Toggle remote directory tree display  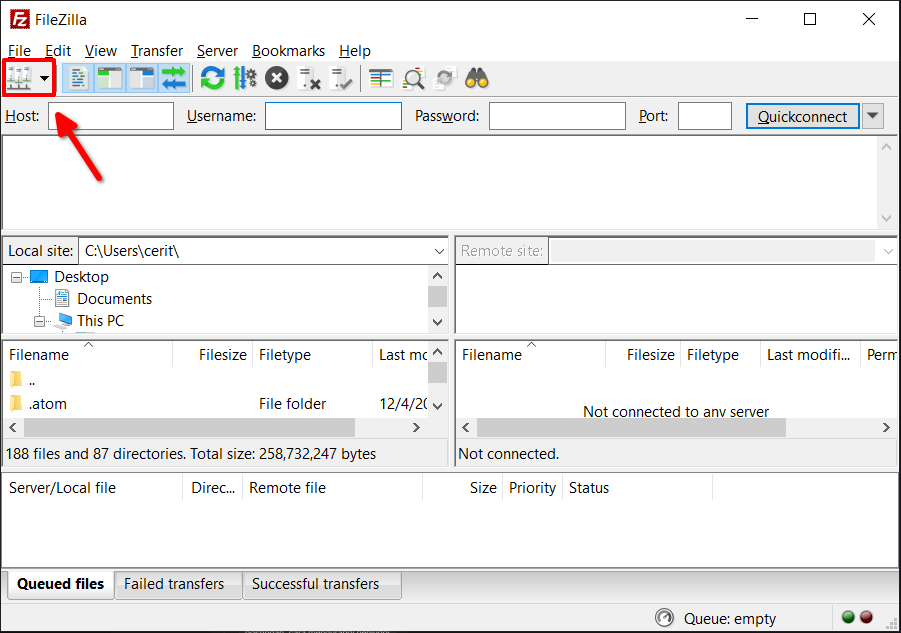142,78
